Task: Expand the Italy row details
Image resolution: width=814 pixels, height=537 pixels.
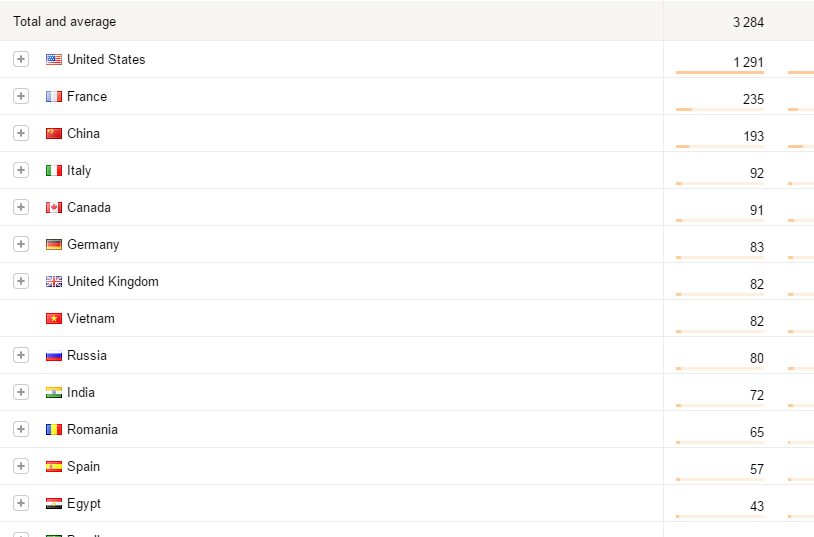Action: pyautogui.click(x=21, y=170)
